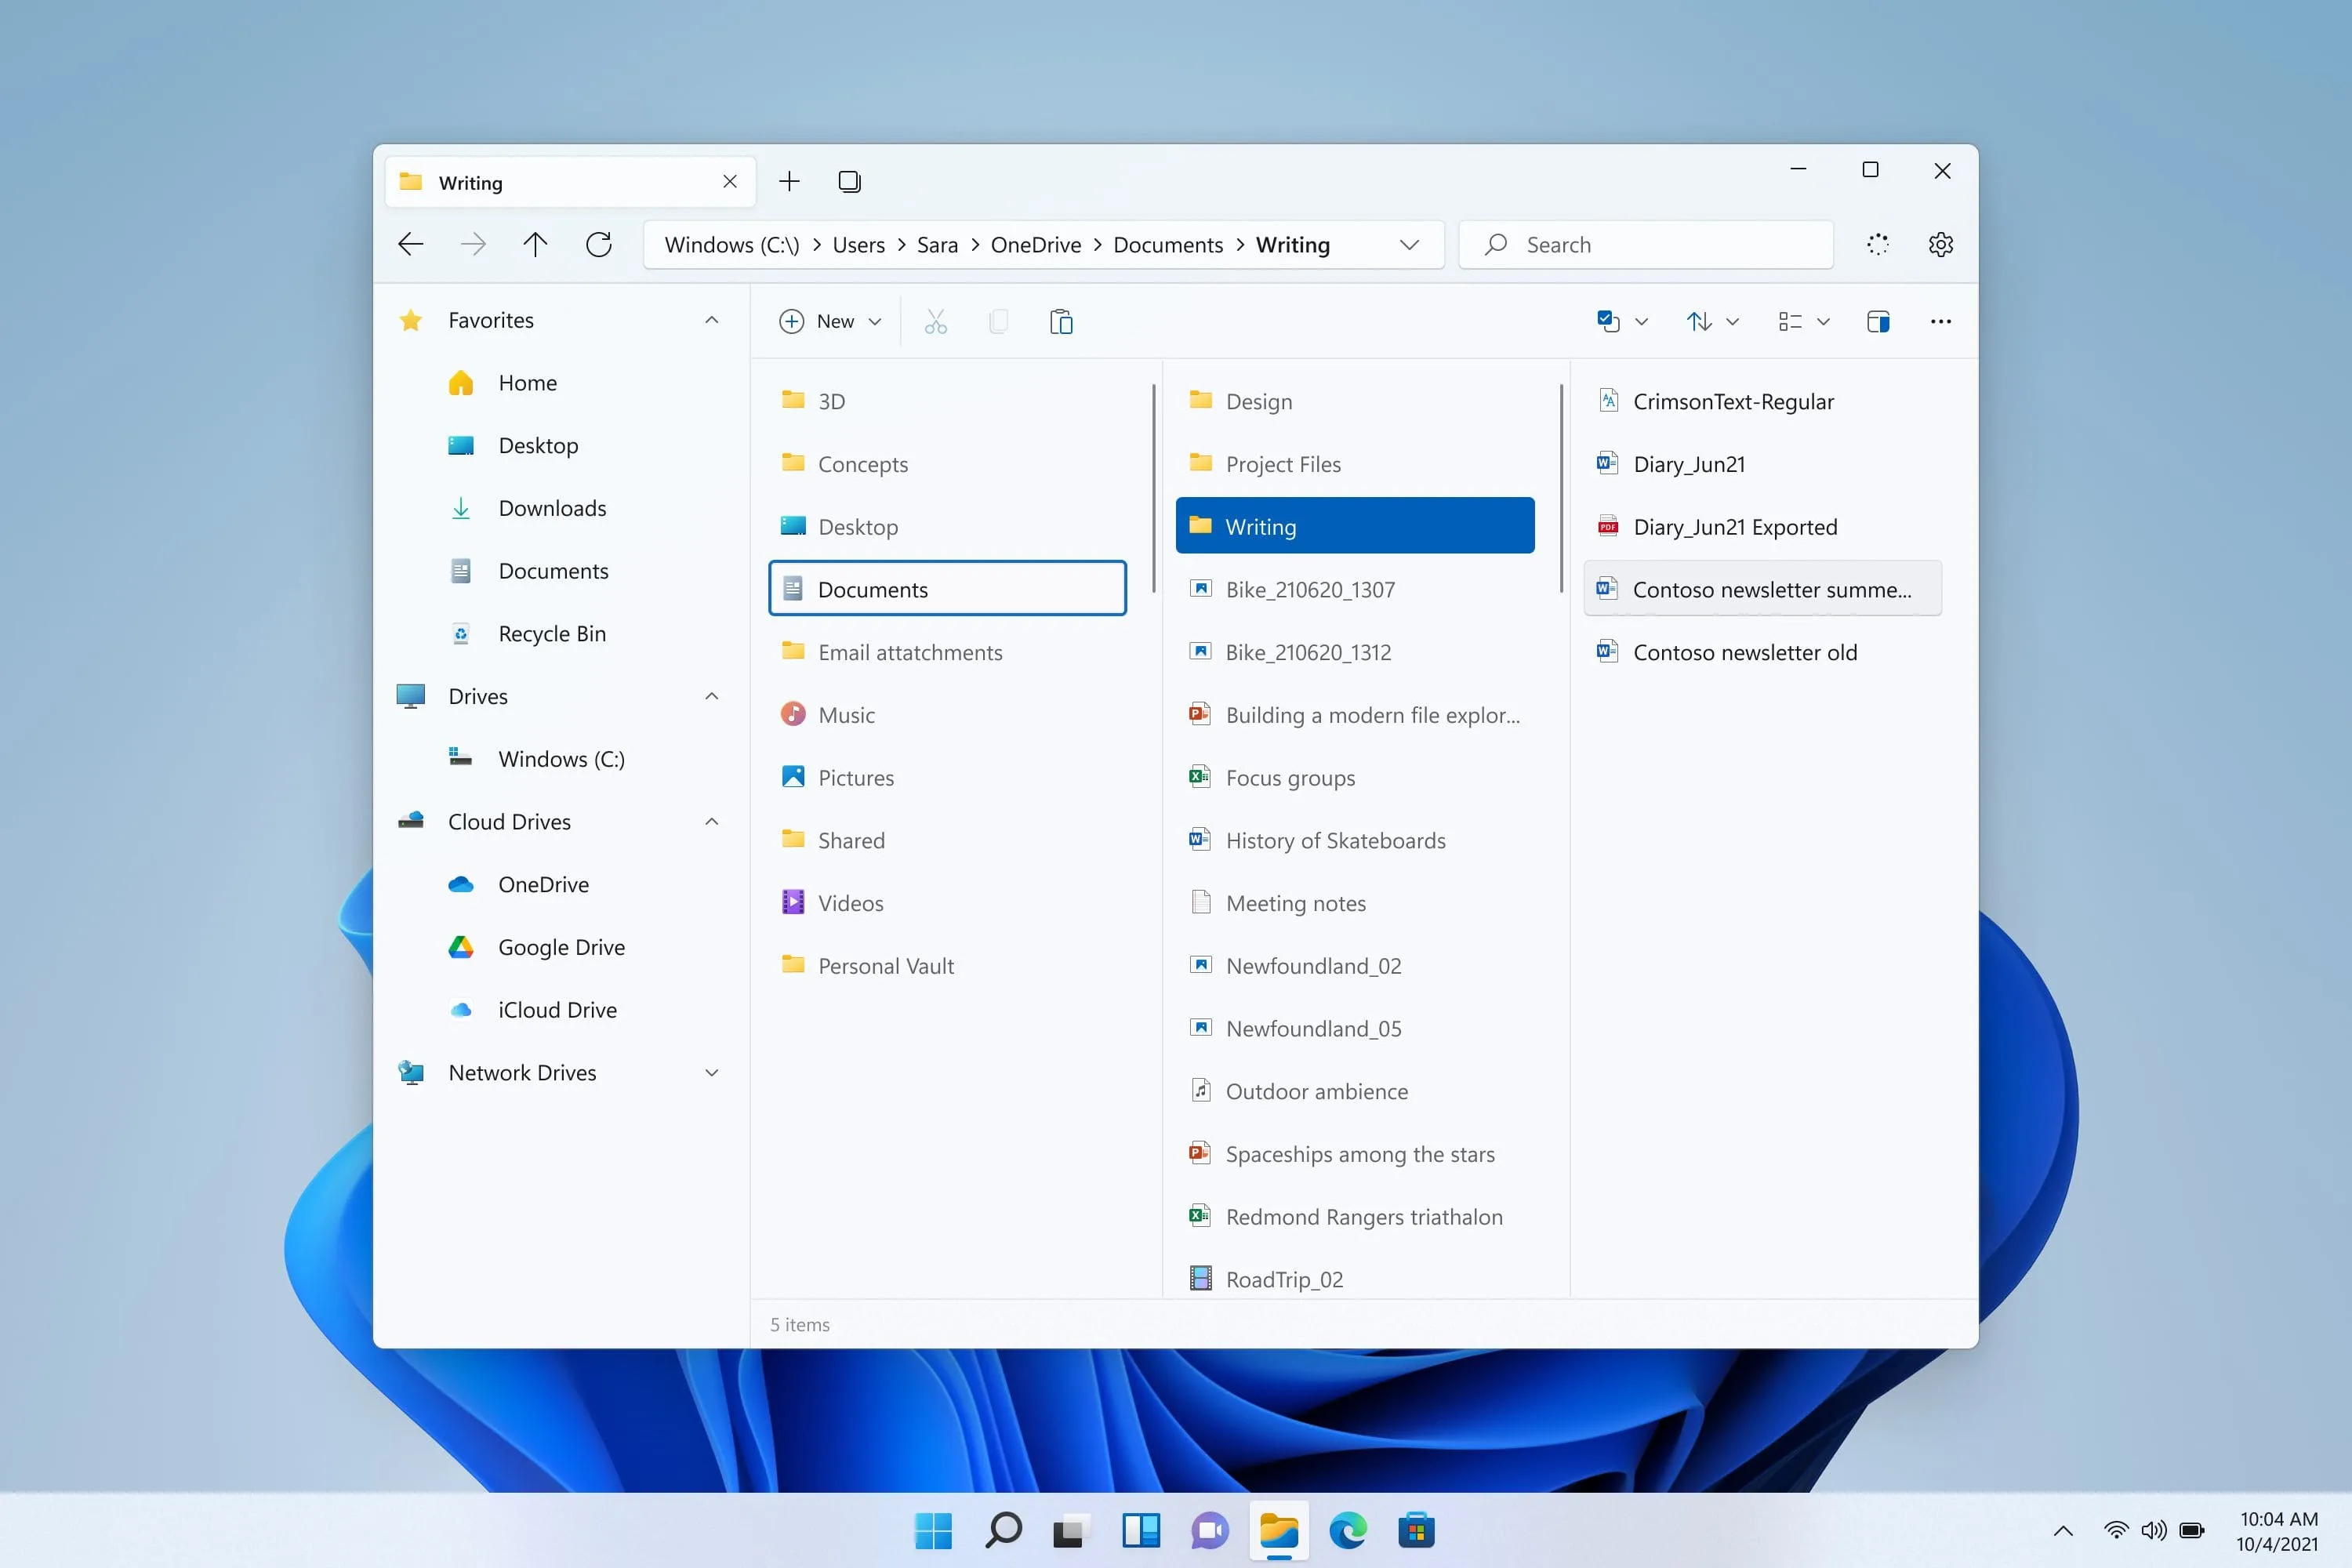Collapse the Cloud Drives section

[x=711, y=821]
